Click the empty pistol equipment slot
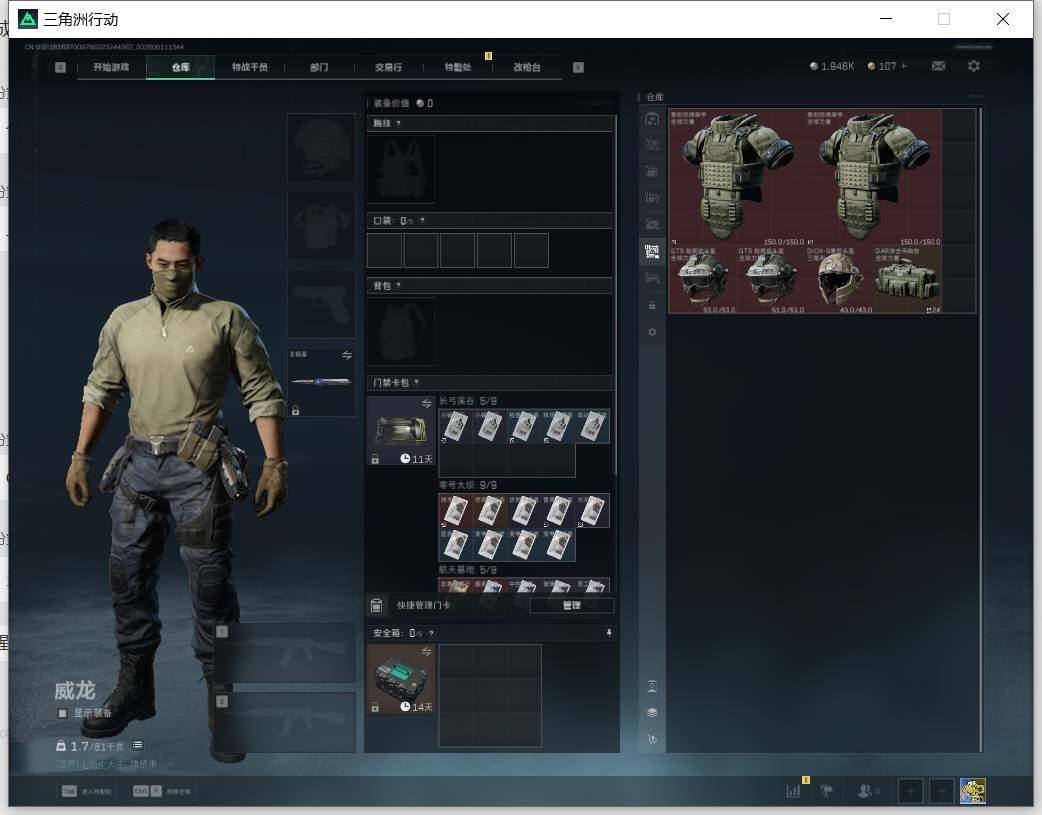 321,304
